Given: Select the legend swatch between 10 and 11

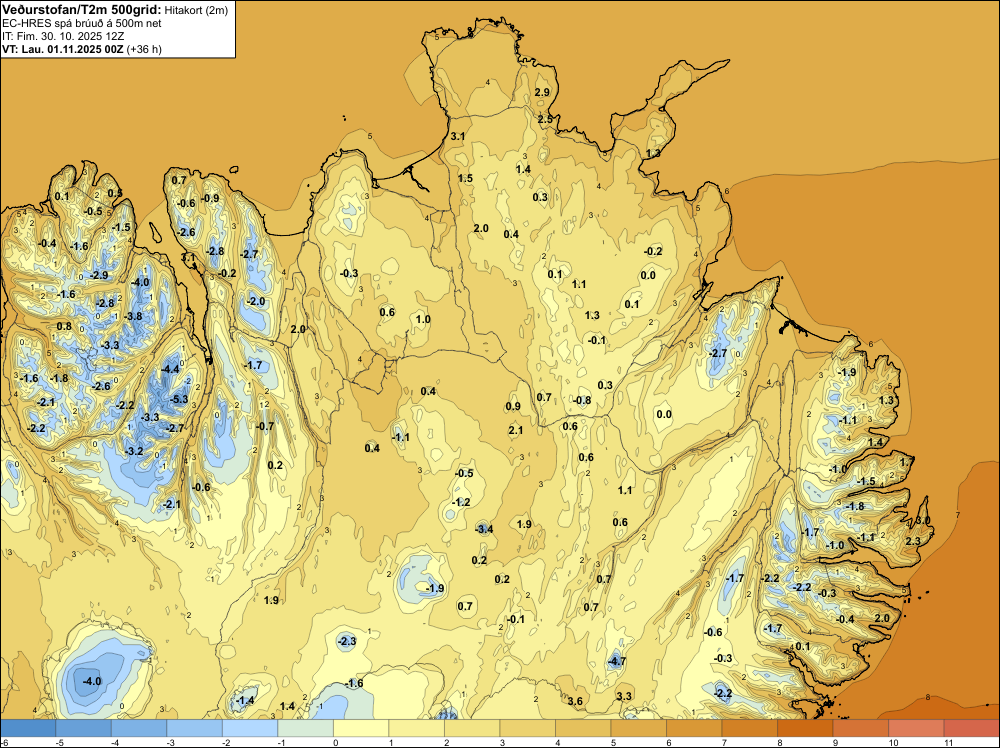Looking at the screenshot, I should coord(916,728).
